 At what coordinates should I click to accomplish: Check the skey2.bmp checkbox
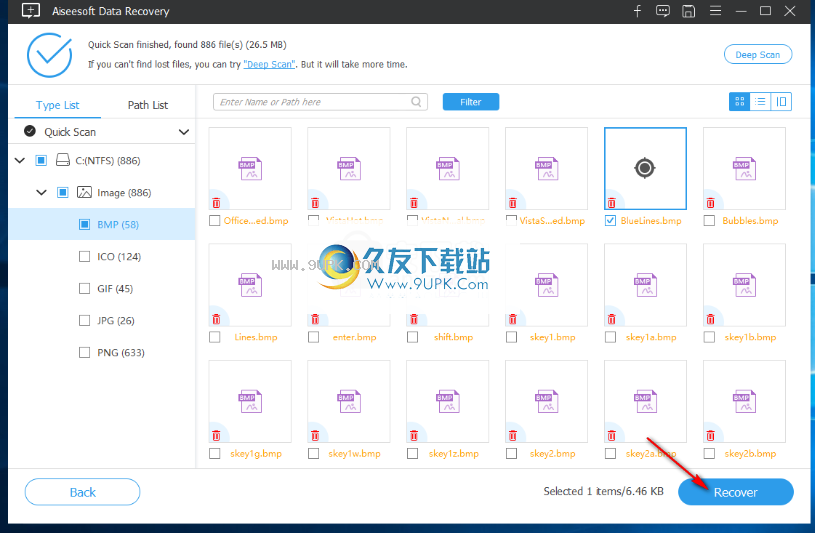coord(511,453)
